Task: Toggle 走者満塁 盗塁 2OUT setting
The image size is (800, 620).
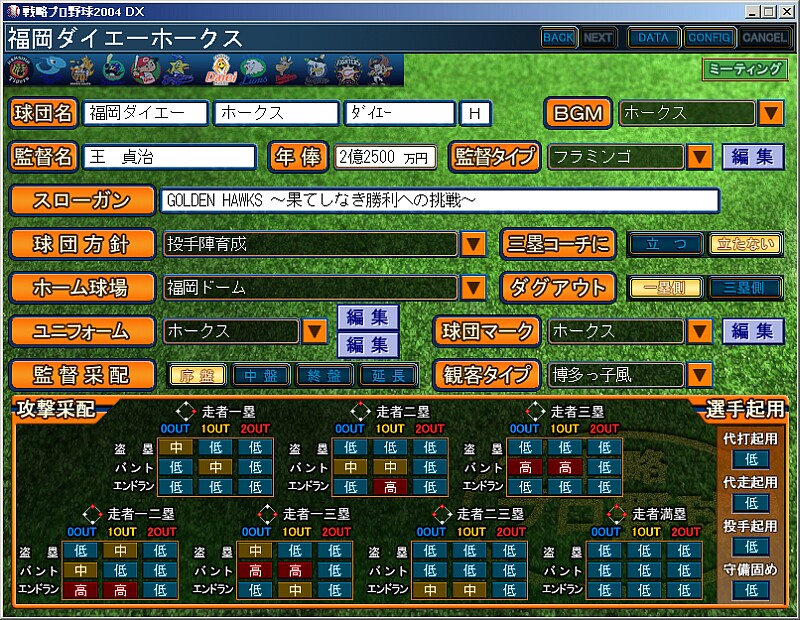Action: point(684,551)
